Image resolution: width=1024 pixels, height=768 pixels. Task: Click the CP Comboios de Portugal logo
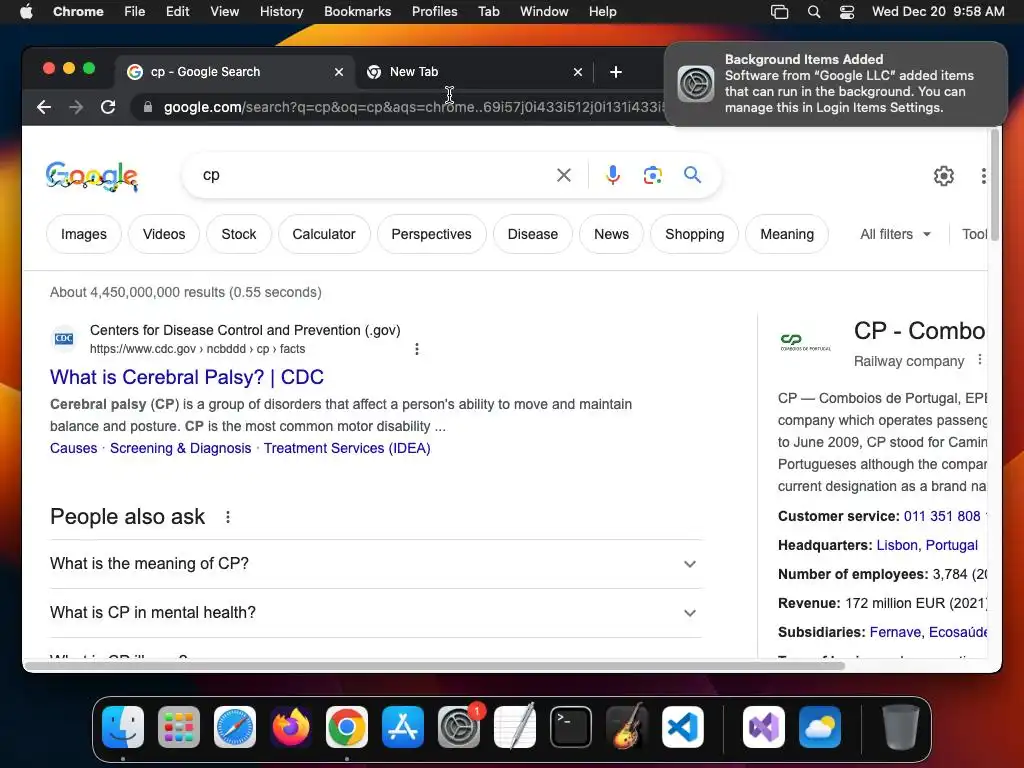pos(805,341)
